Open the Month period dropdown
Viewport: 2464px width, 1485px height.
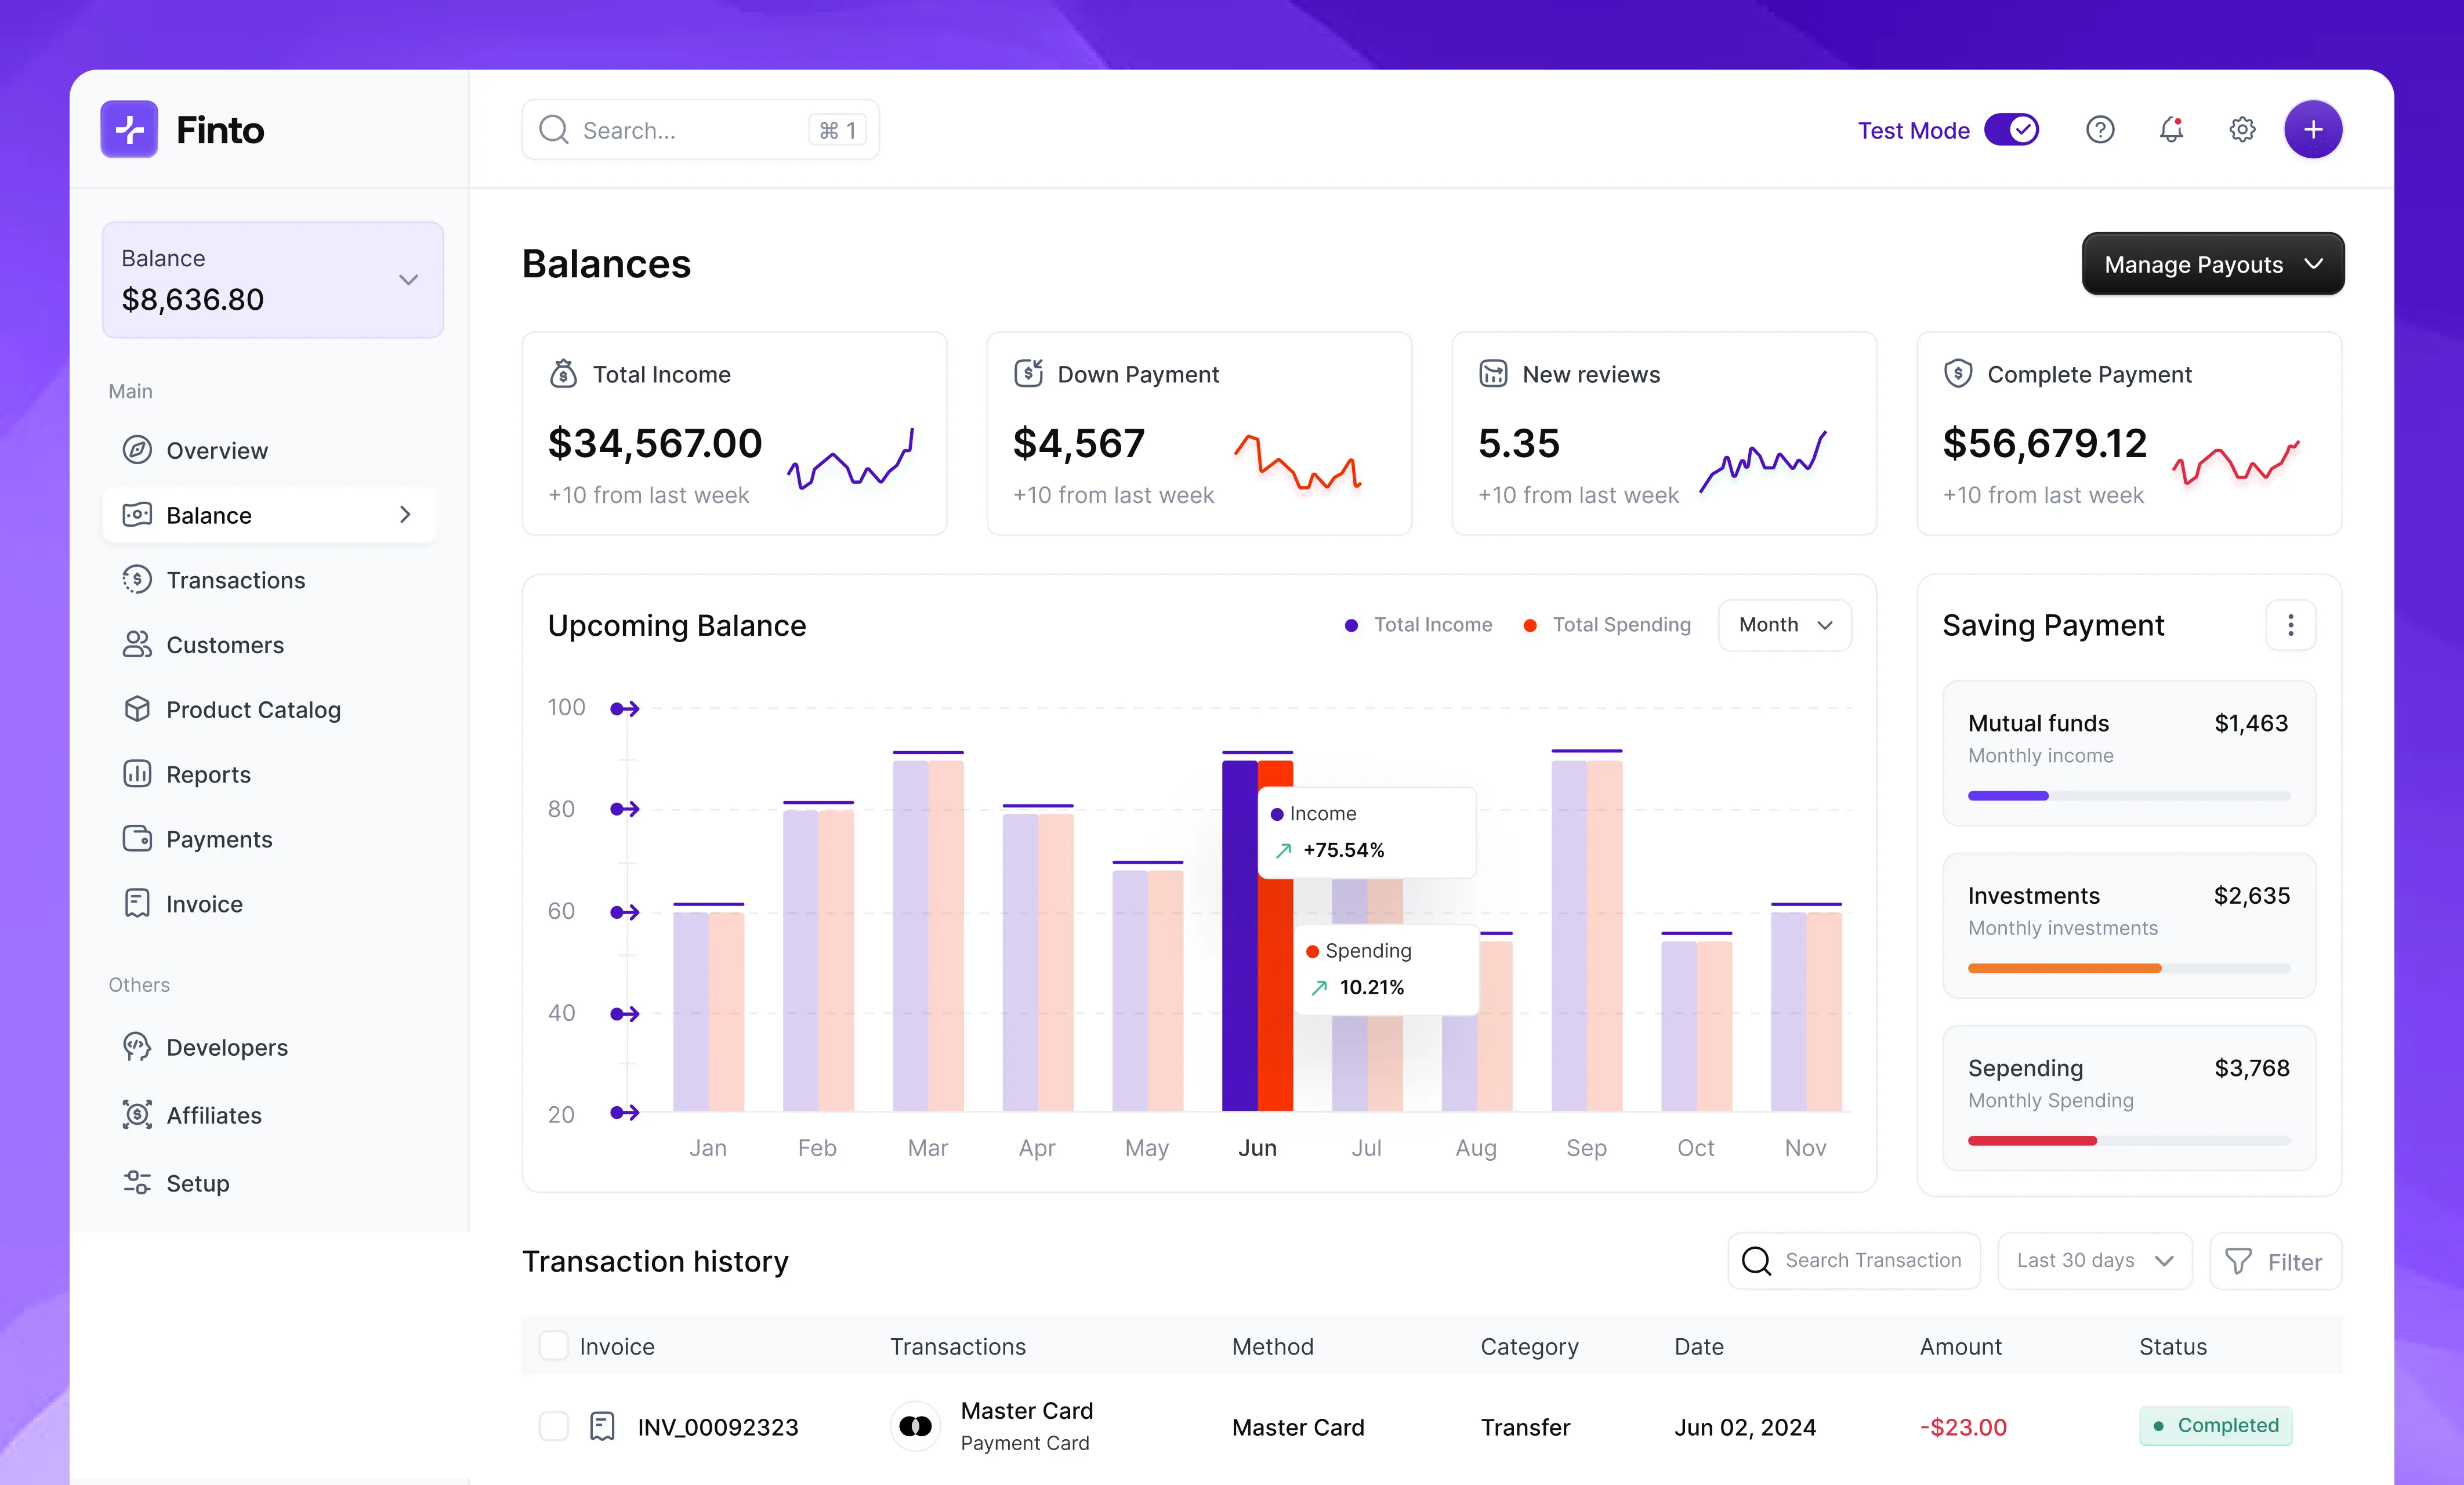tap(1784, 625)
